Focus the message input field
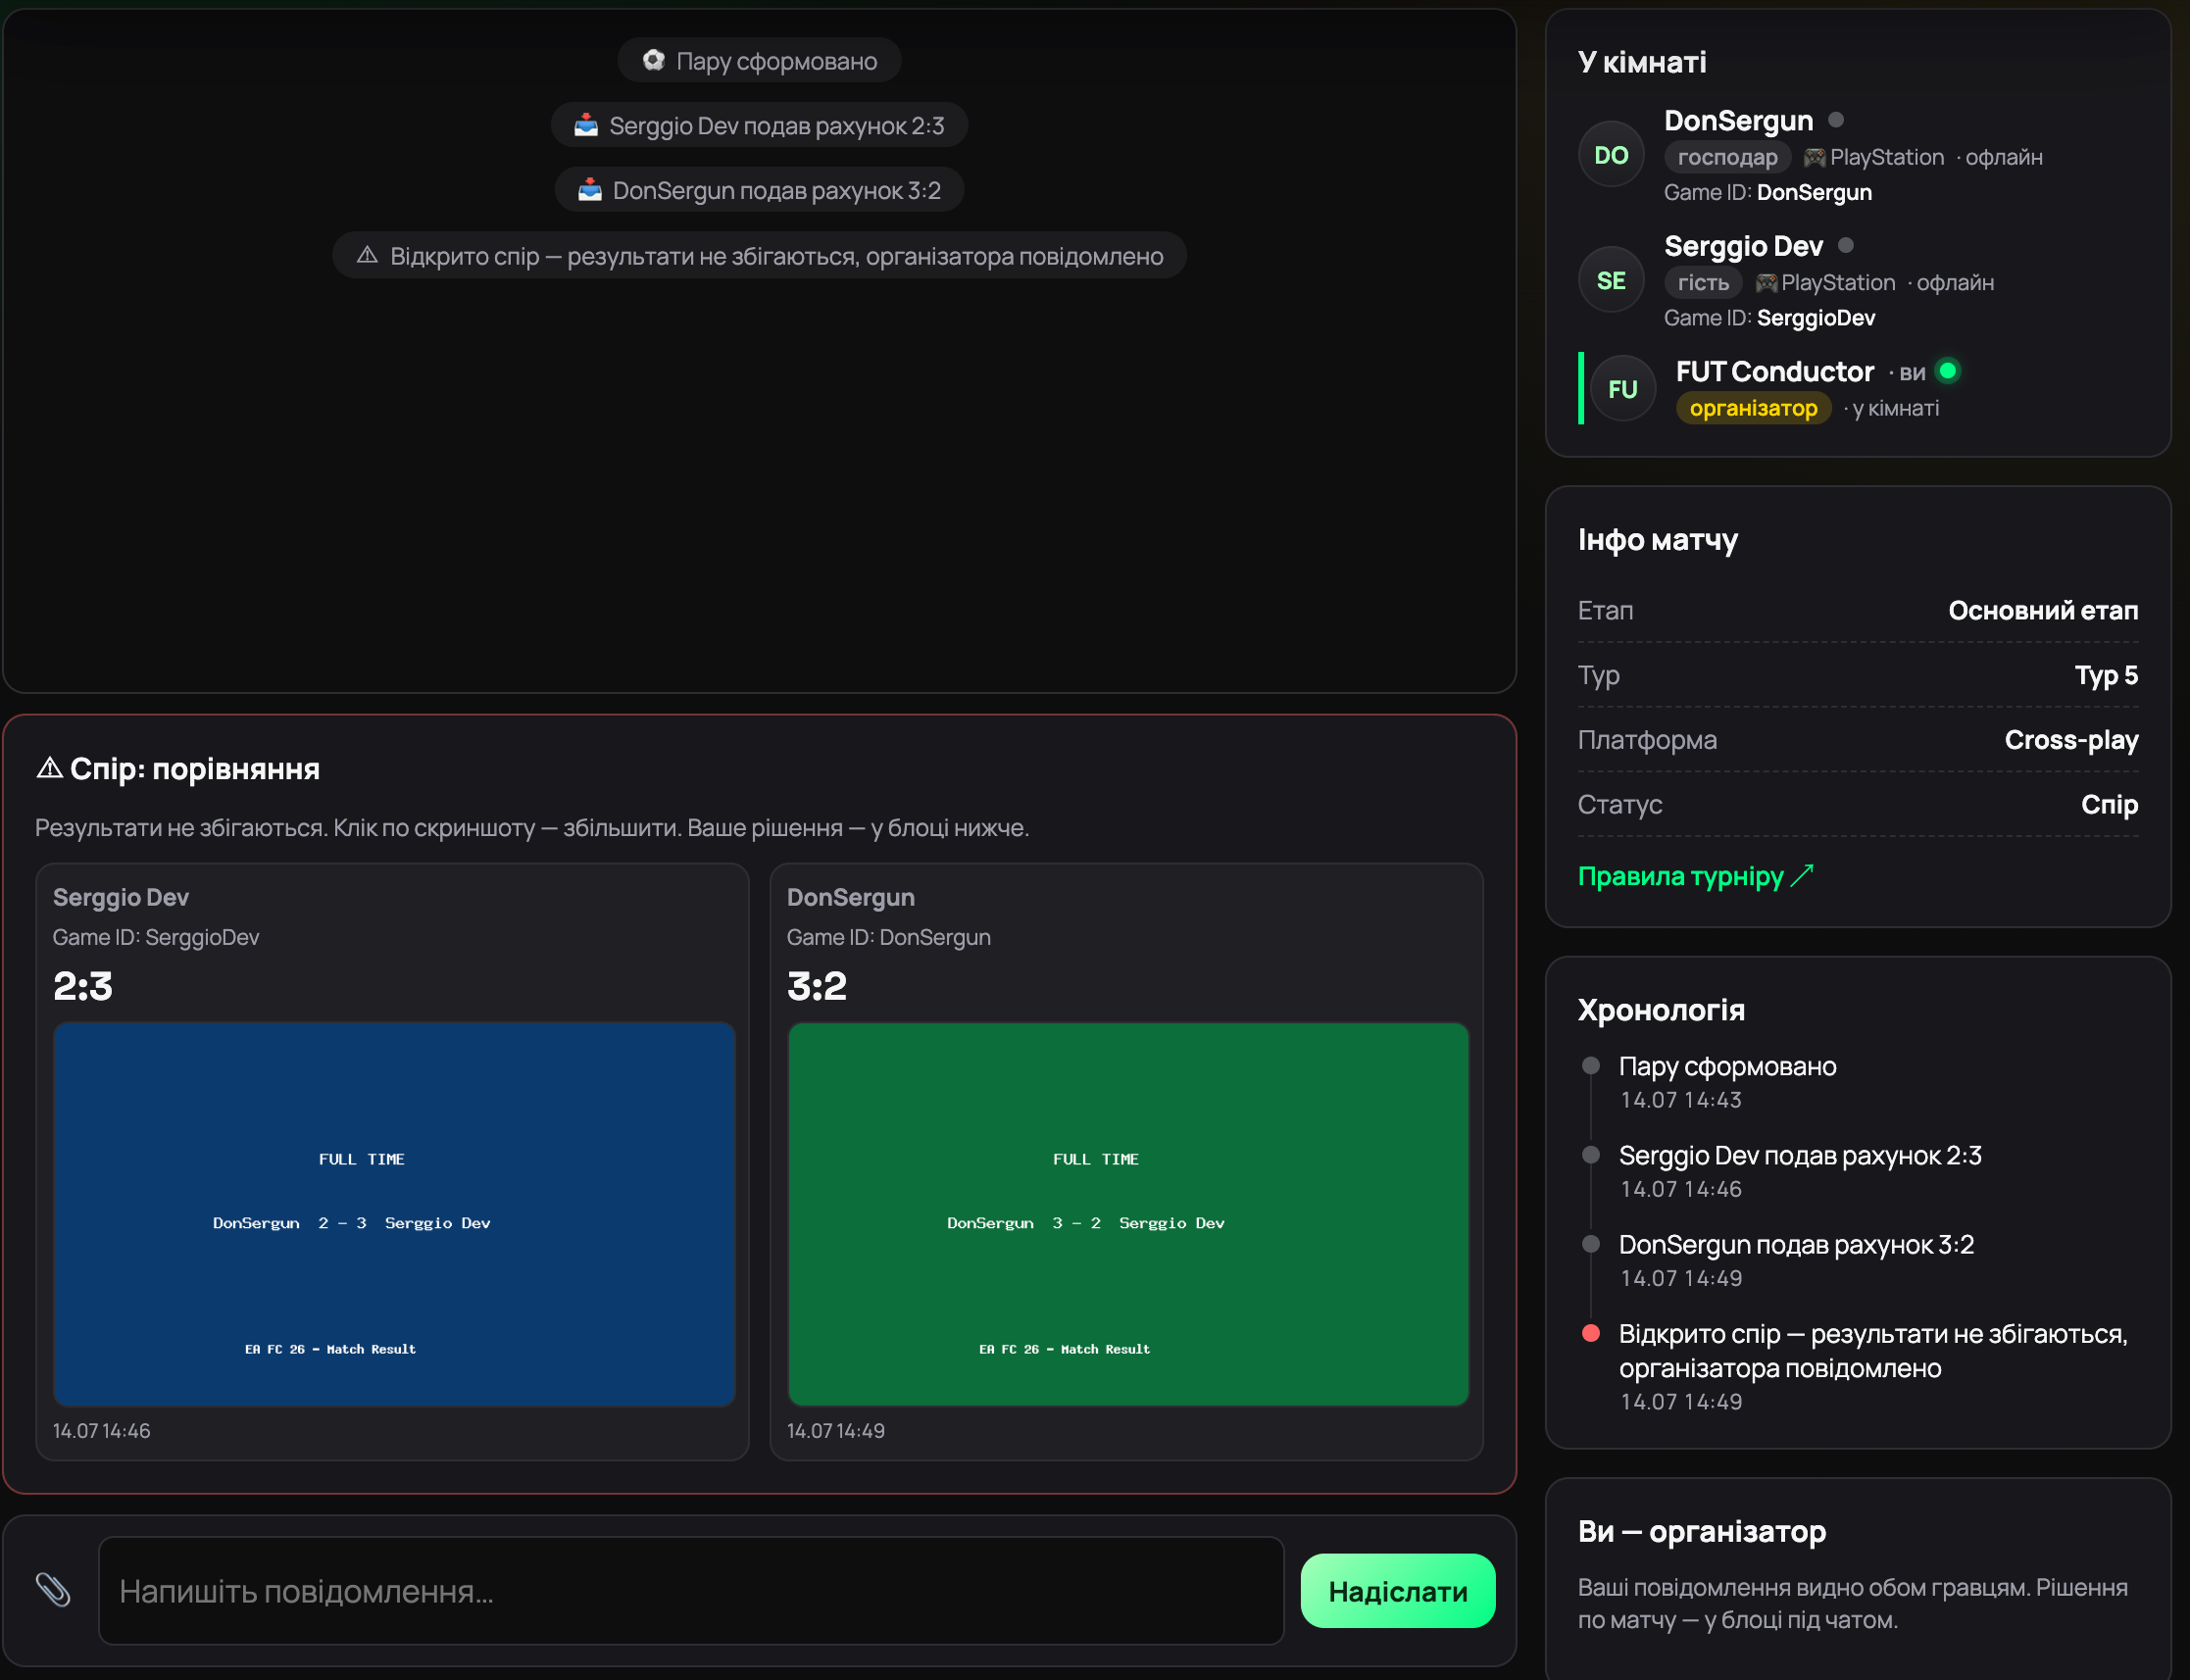Screen dimensions: 2190x1680 tap(691, 1591)
